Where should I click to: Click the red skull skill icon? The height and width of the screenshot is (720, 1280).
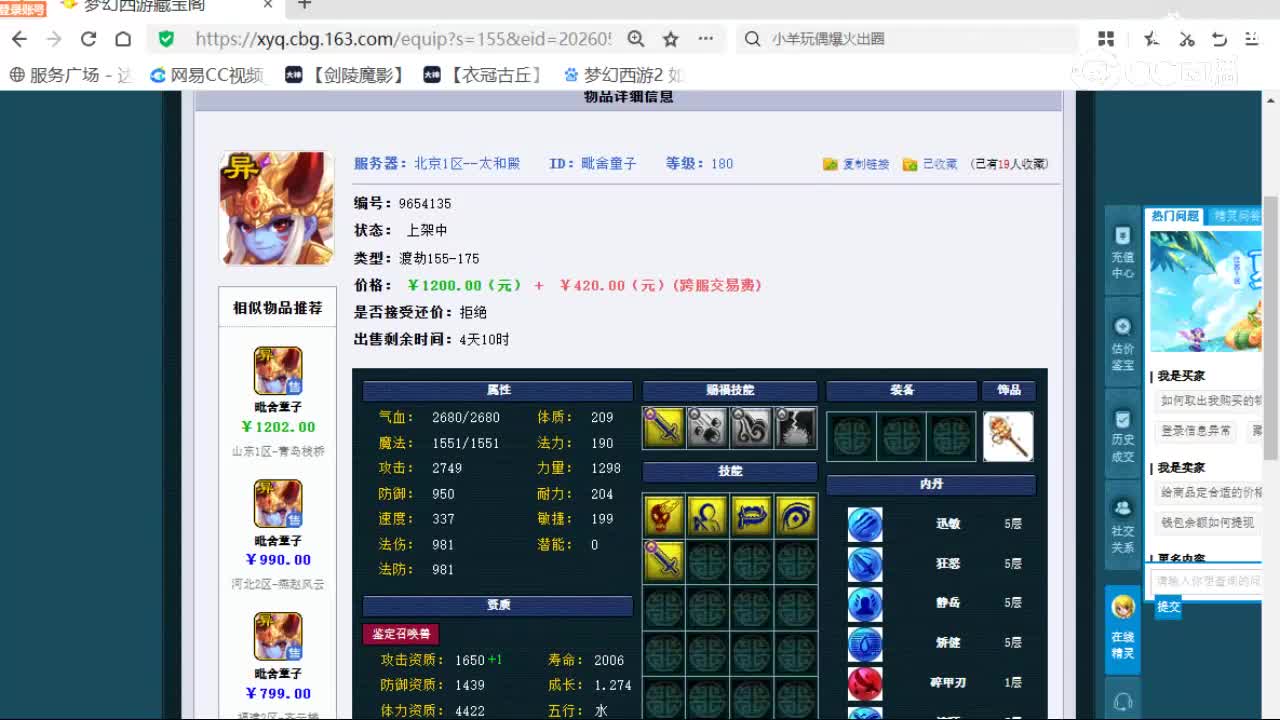pyautogui.click(x=664, y=516)
